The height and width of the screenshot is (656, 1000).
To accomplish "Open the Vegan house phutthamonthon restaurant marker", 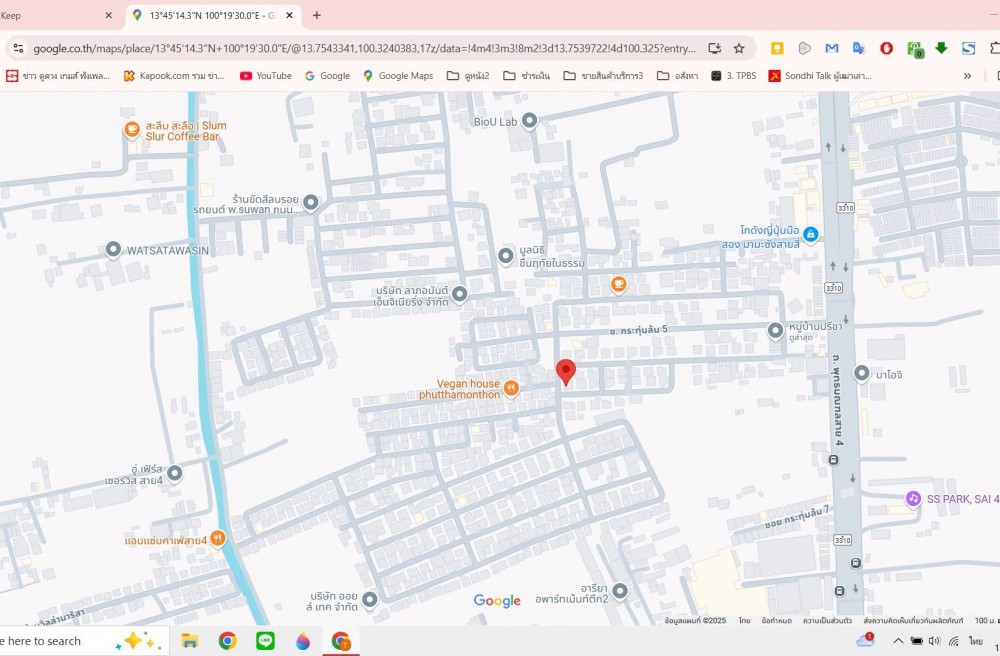I will click(x=511, y=388).
